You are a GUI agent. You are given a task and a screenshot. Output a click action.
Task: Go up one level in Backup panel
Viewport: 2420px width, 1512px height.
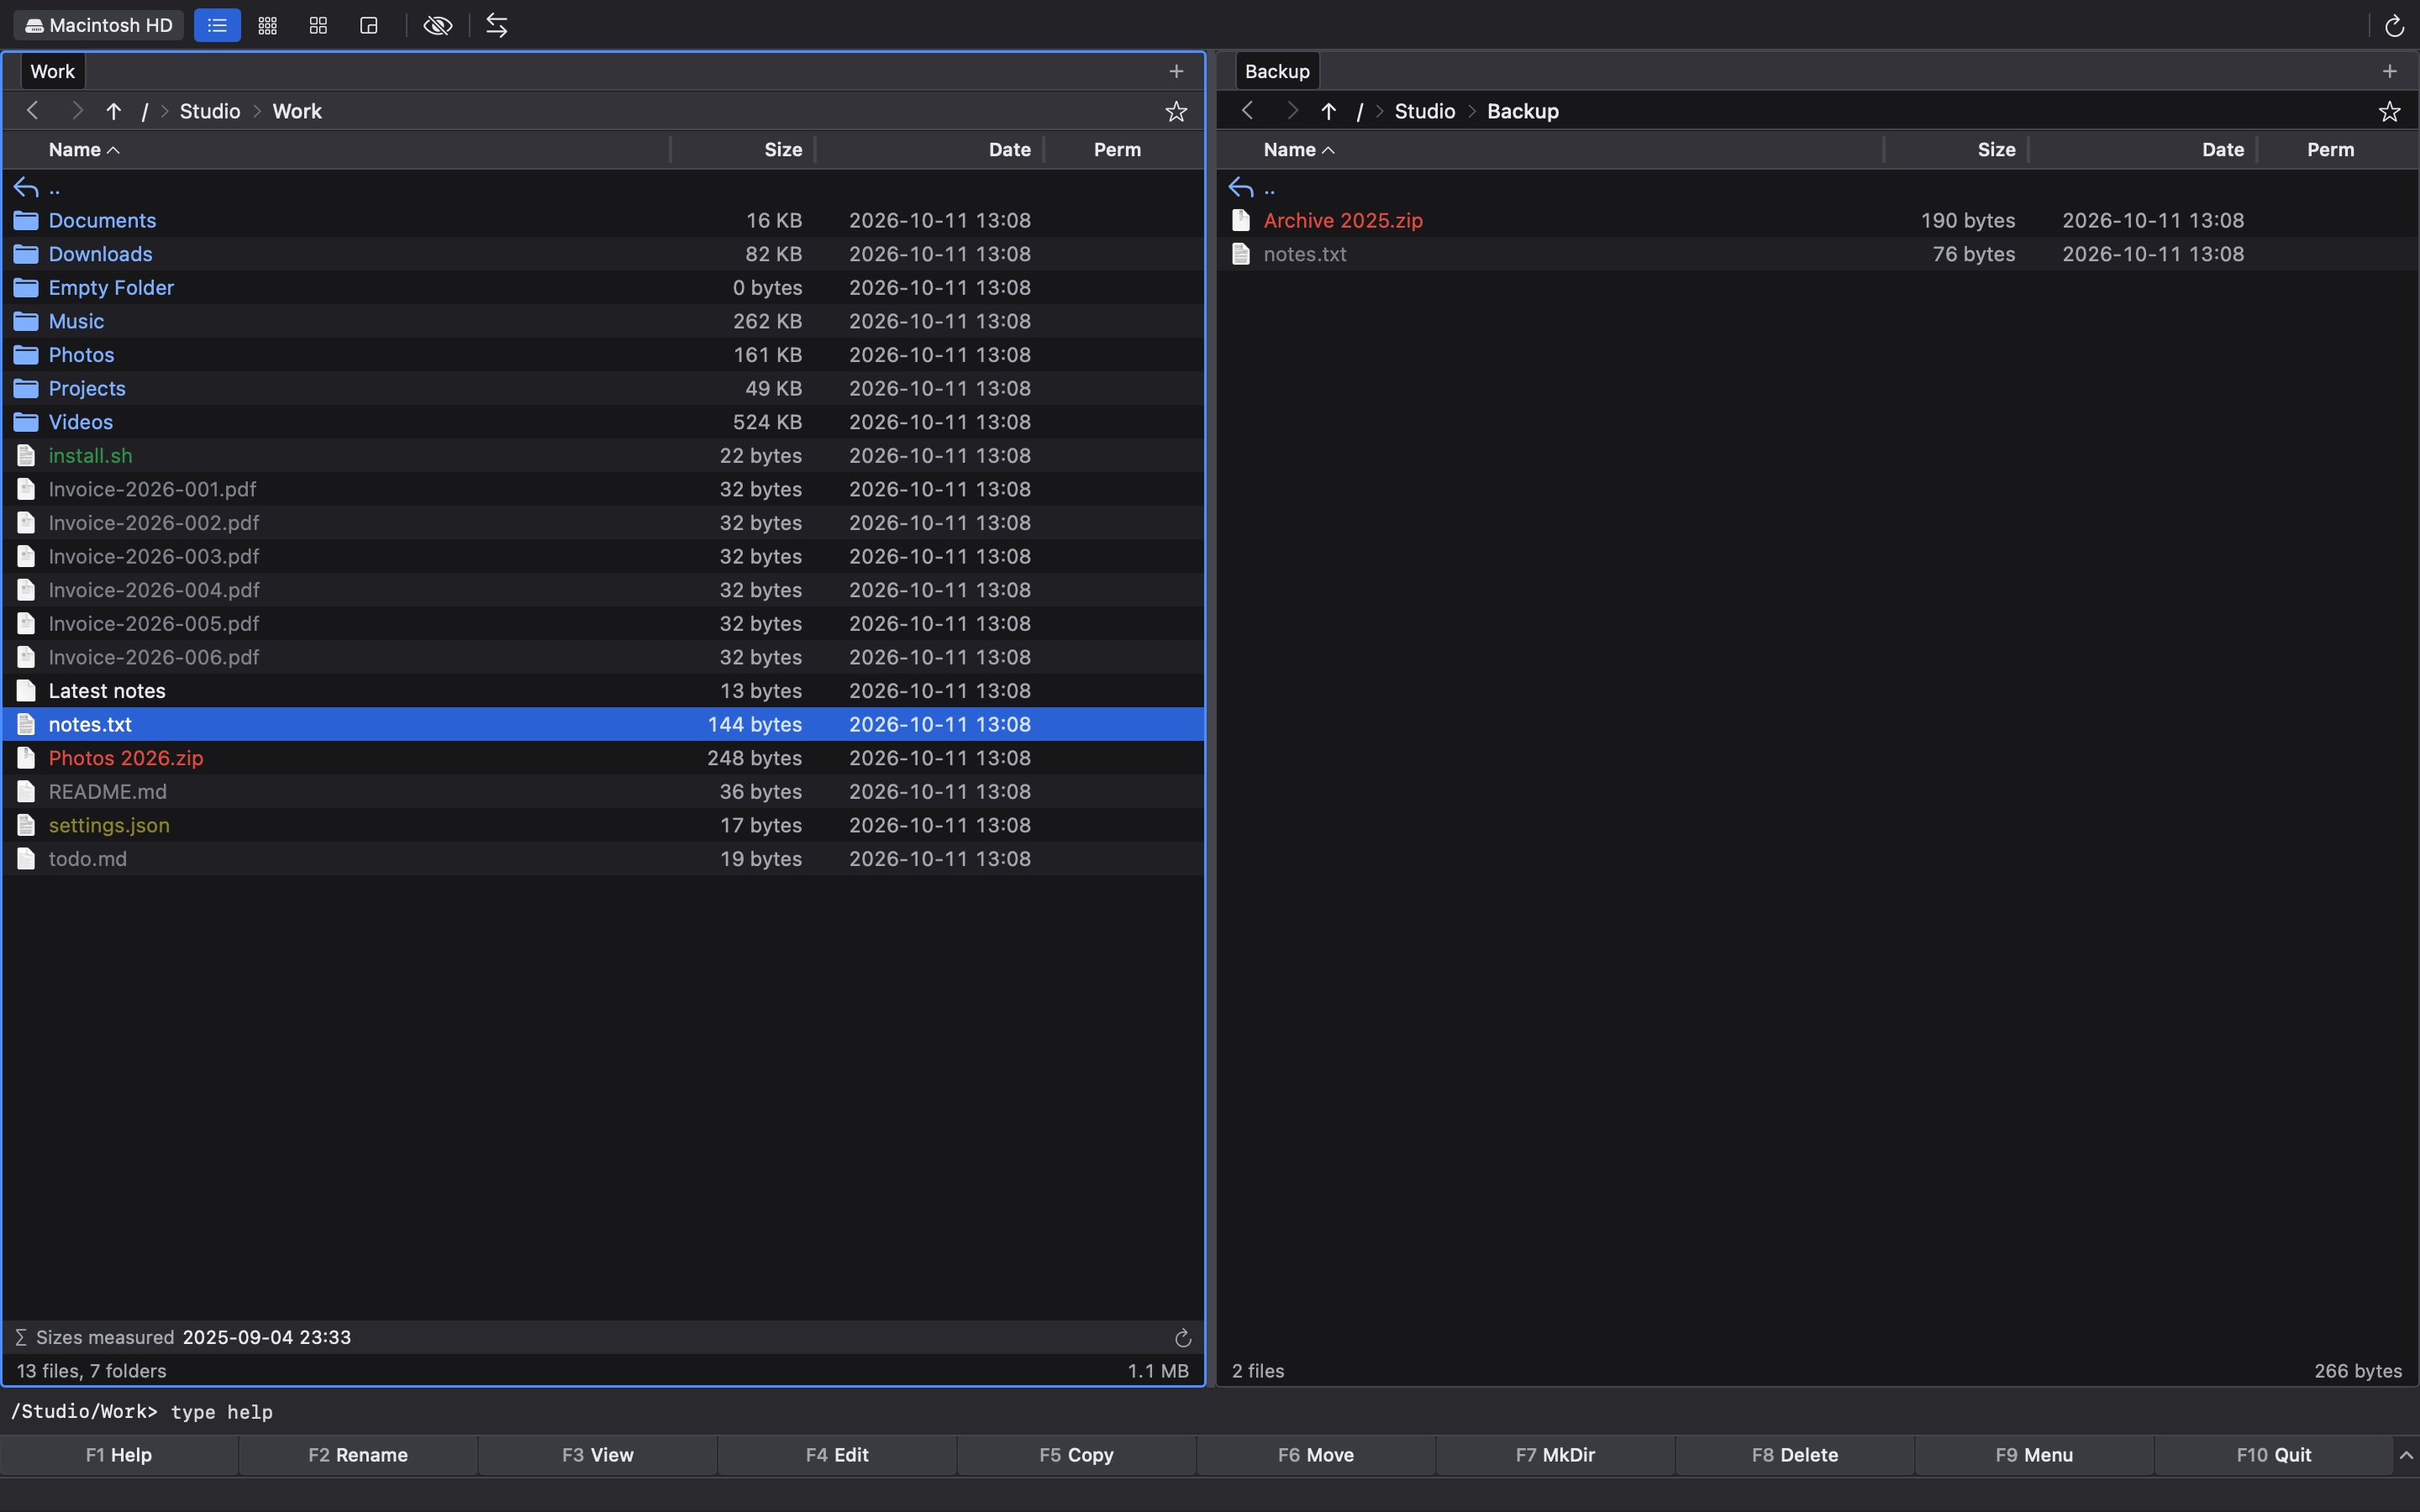click(1328, 111)
